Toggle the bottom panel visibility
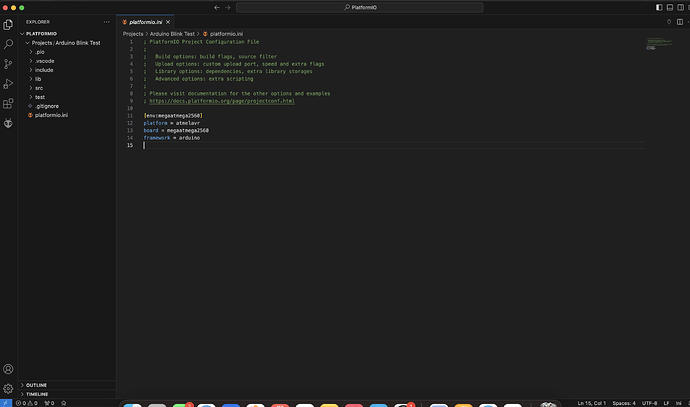690x407 pixels. pyautogui.click(x=670, y=7)
